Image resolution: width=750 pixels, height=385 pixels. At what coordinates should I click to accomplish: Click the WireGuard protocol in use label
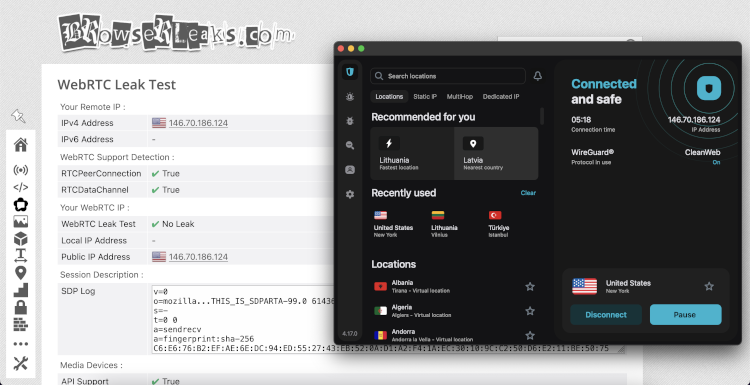click(x=592, y=156)
